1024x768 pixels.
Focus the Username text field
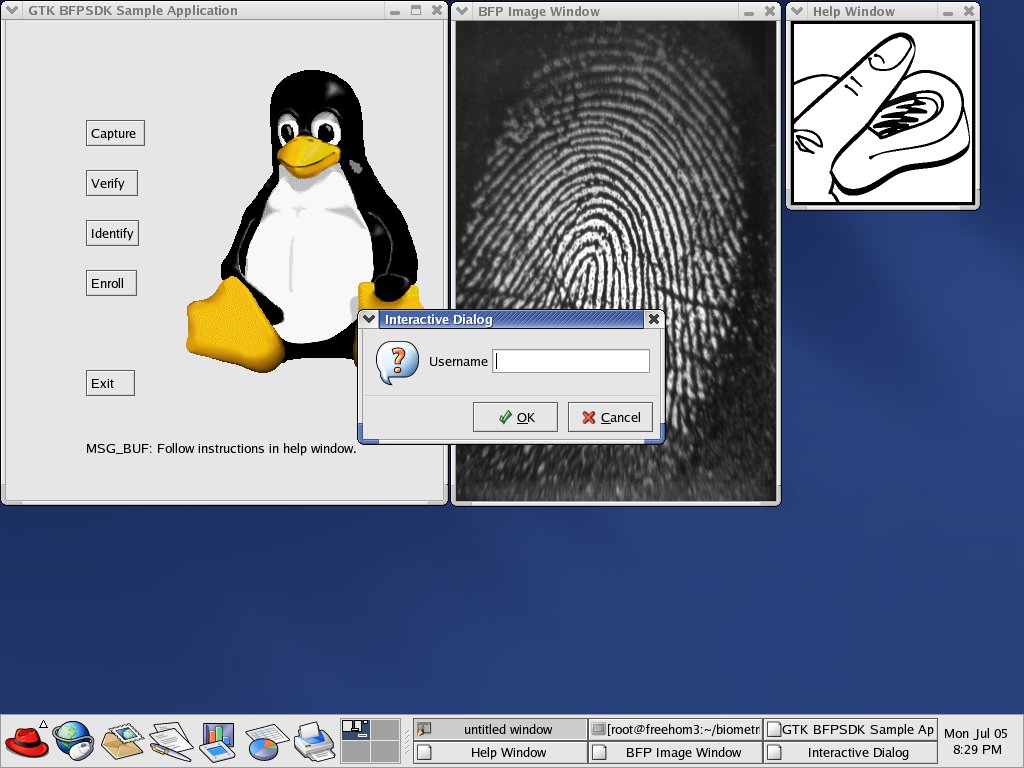click(x=571, y=361)
